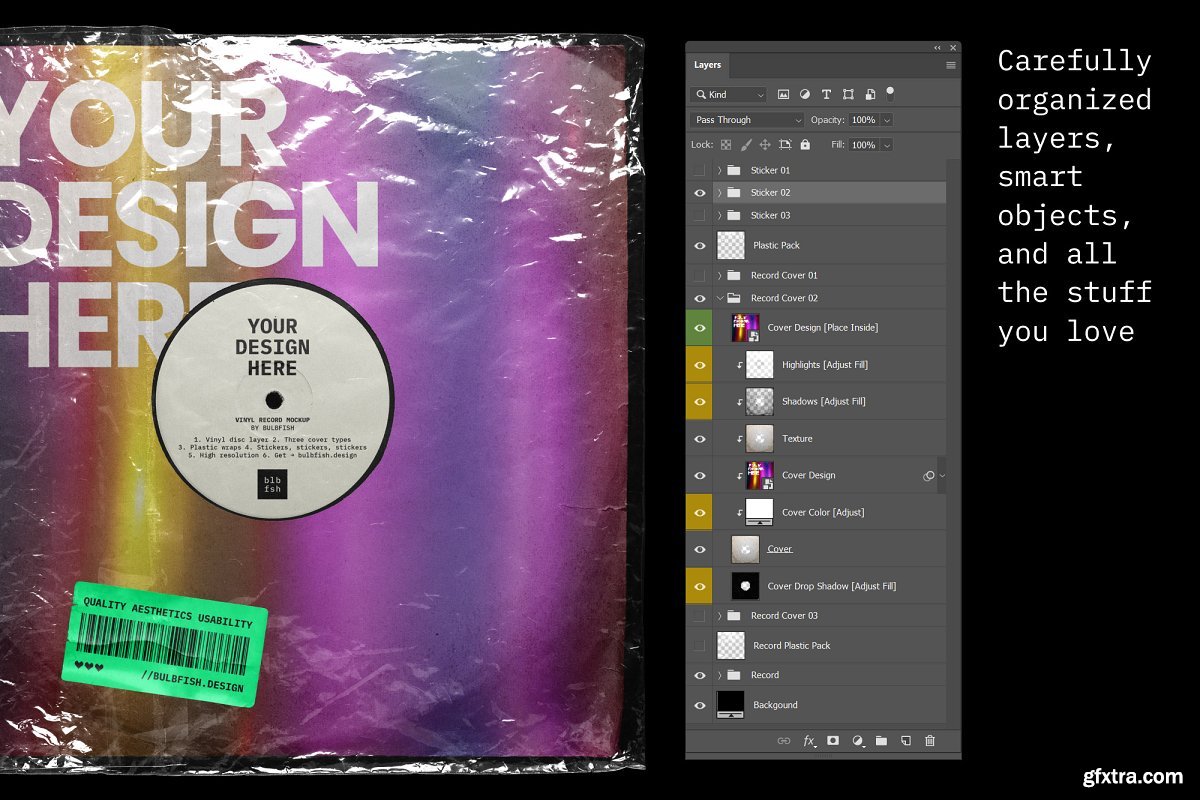Filter layers by type (T) icon

point(826,94)
